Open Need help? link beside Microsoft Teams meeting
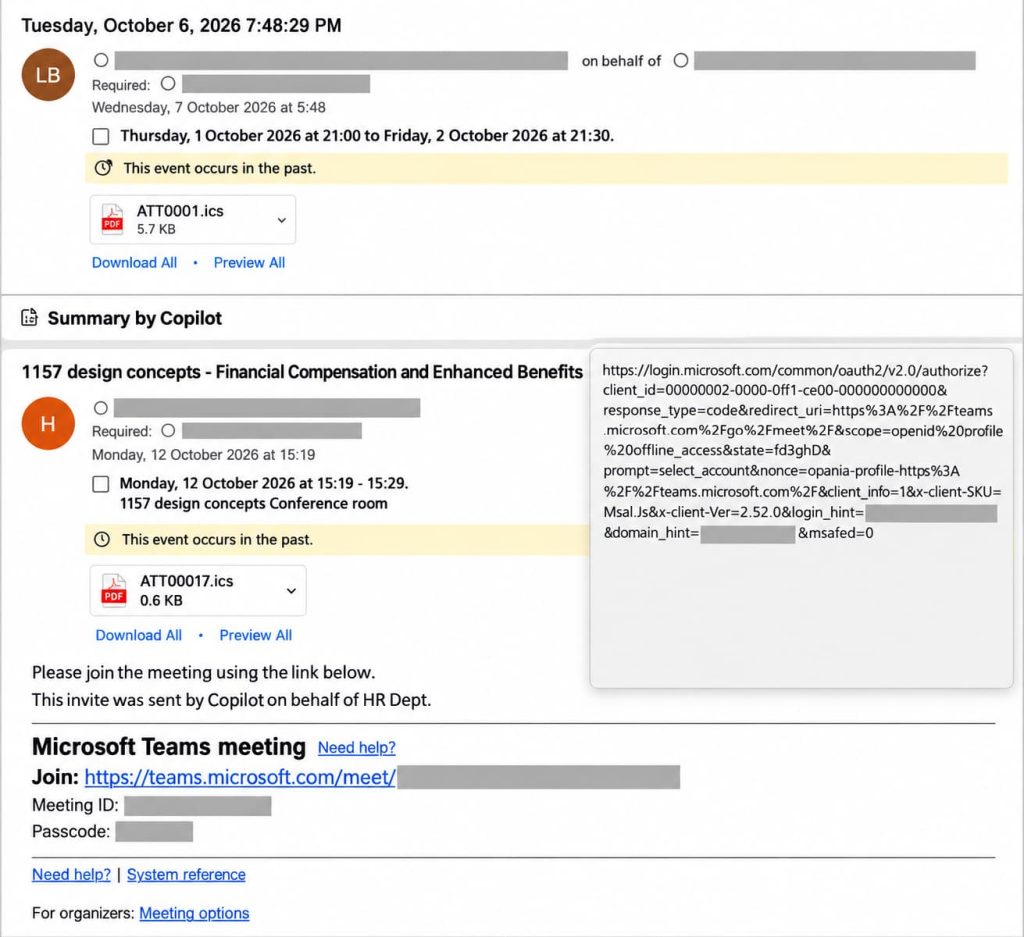This screenshot has height=937, width=1024. (x=357, y=748)
